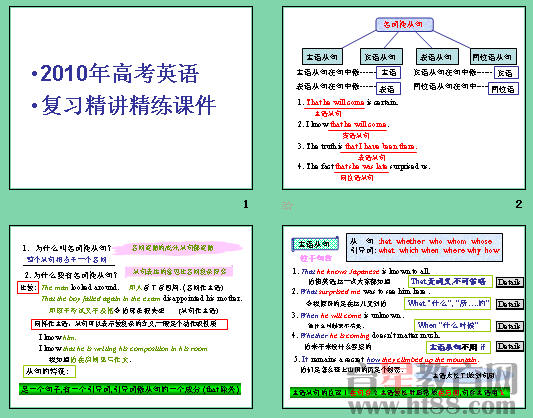Click the teal 主语从句 label on slide 4
This screenshot has height=418, width=533.
(315, 244)
